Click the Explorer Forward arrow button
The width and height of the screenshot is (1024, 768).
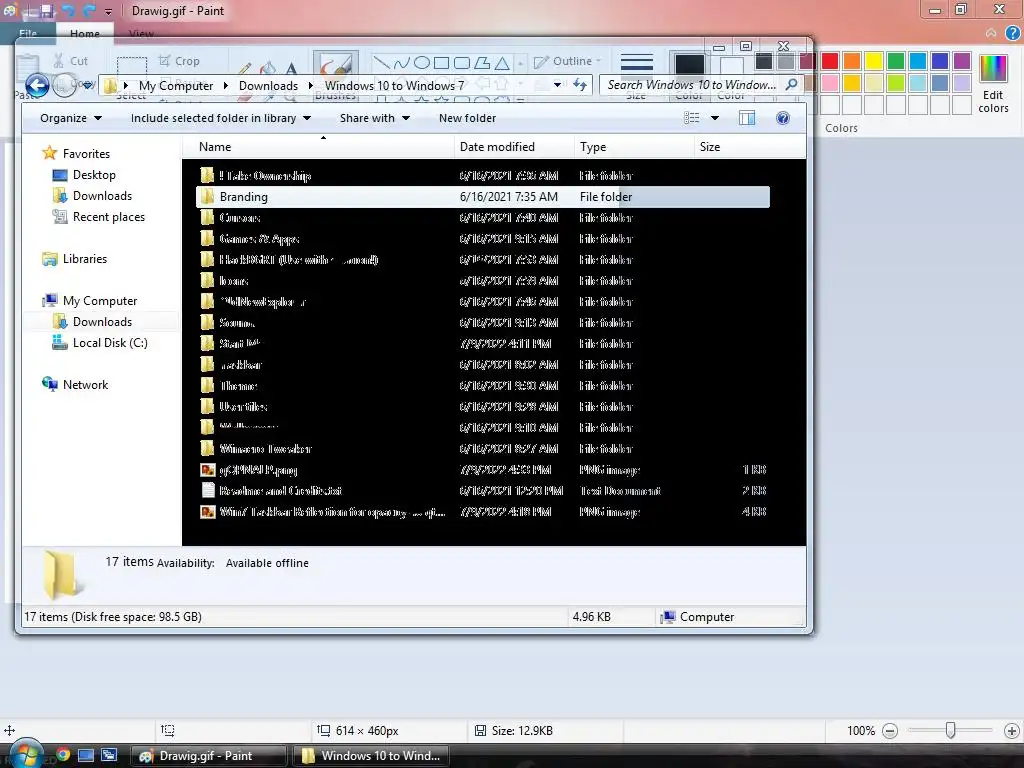point(64,85)
